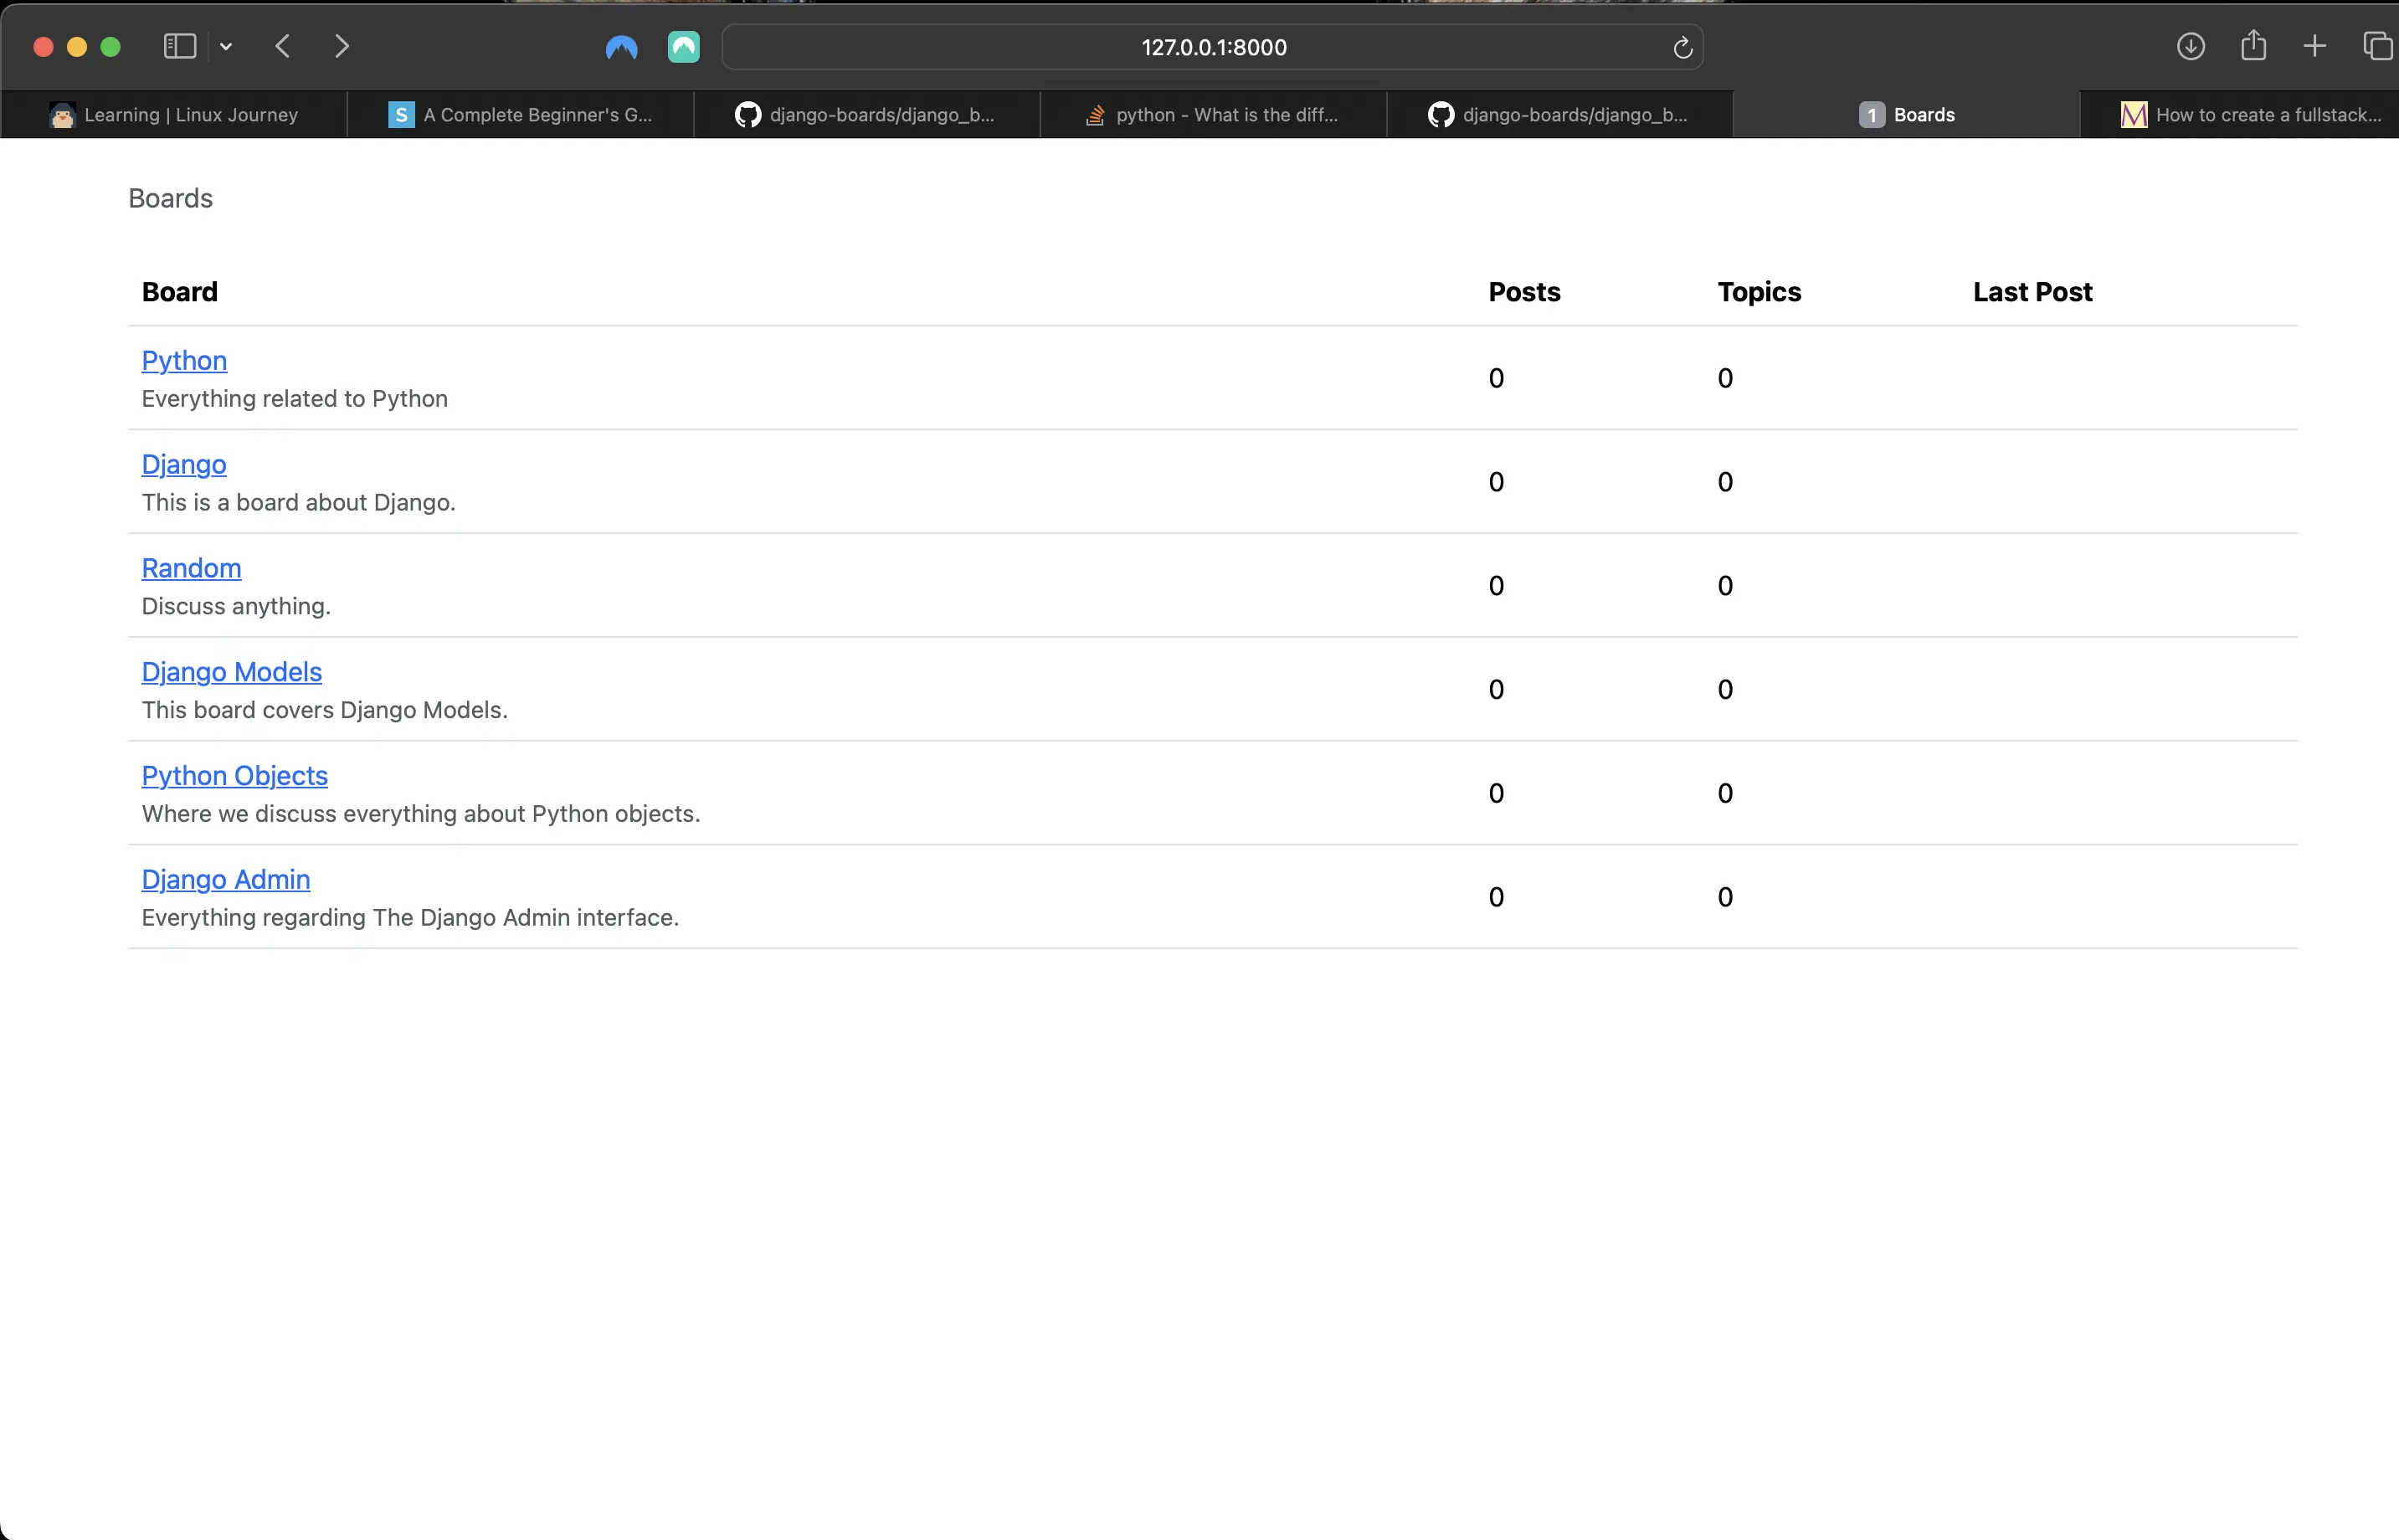Click 'Discuss anything.' description

[236, 606]
